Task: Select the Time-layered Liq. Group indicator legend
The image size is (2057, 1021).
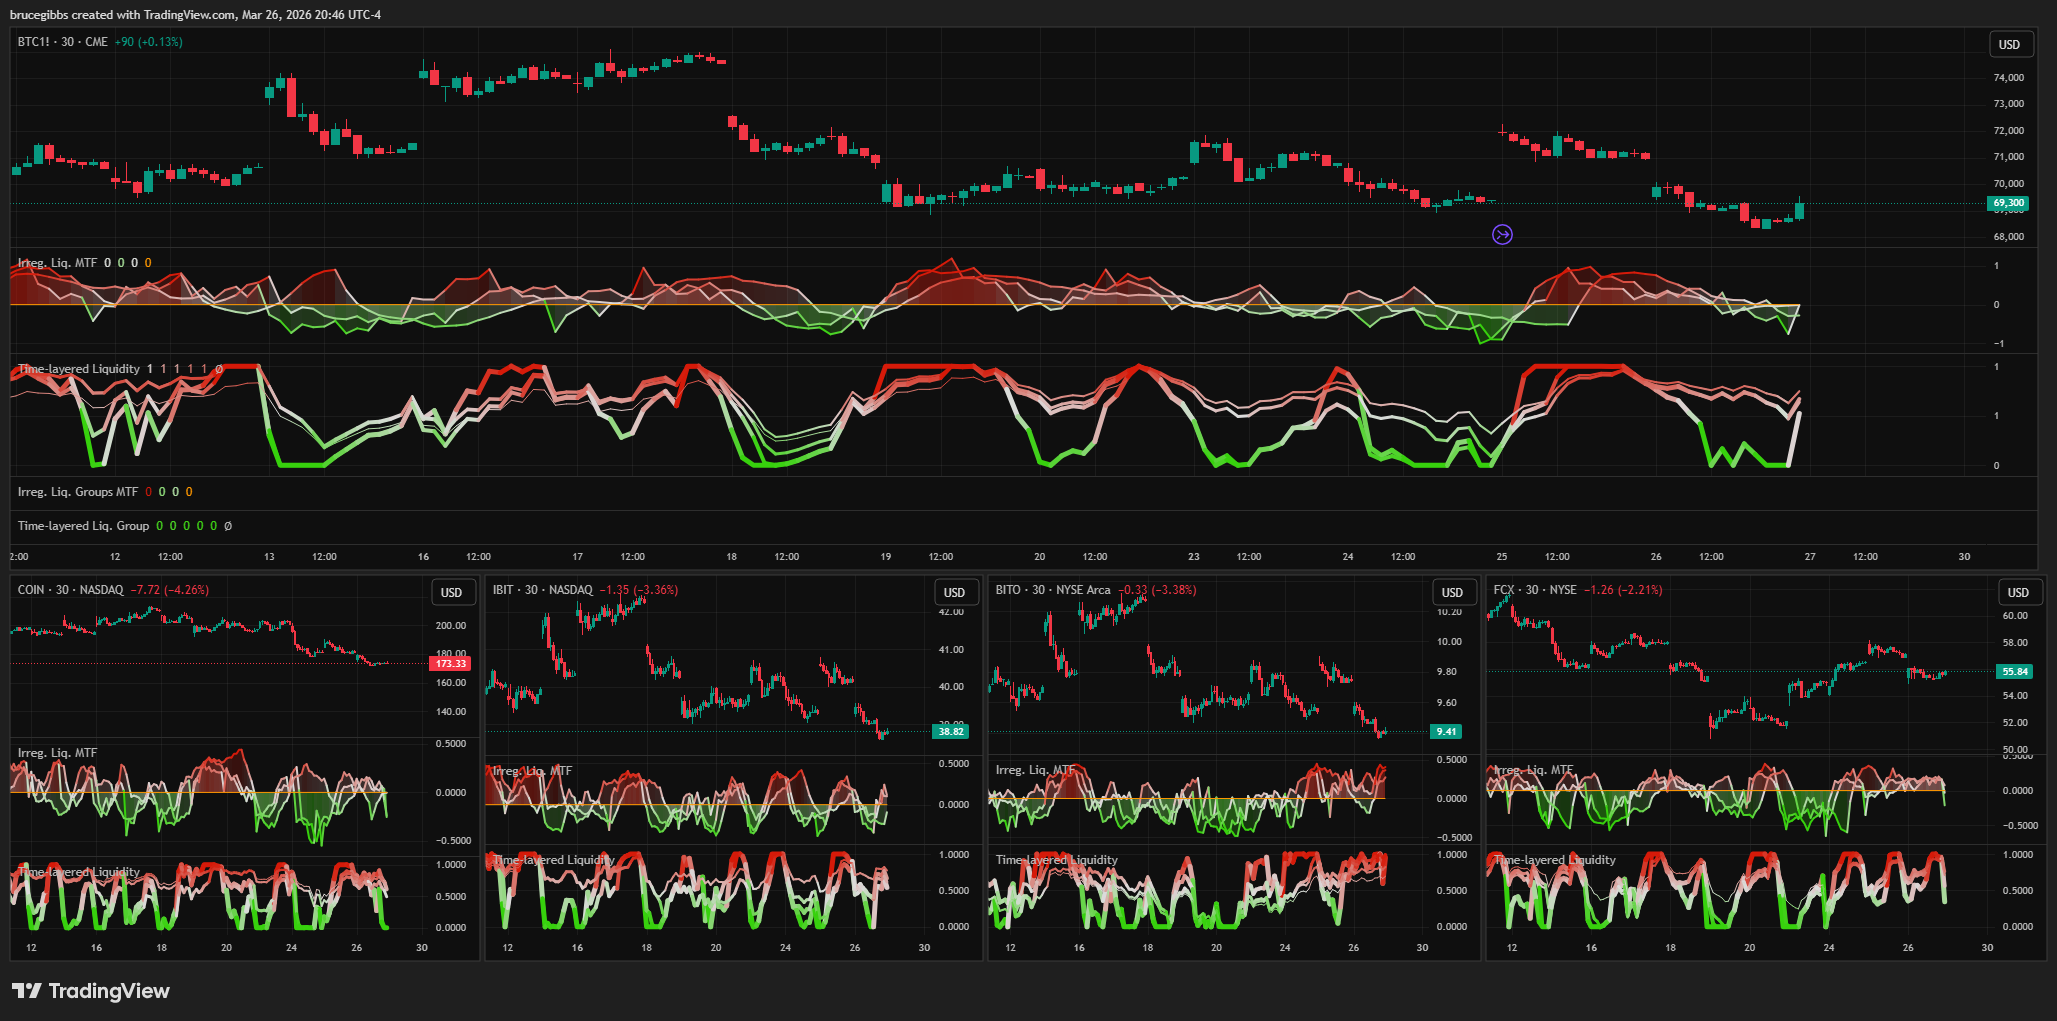Action: click(83, 526)
